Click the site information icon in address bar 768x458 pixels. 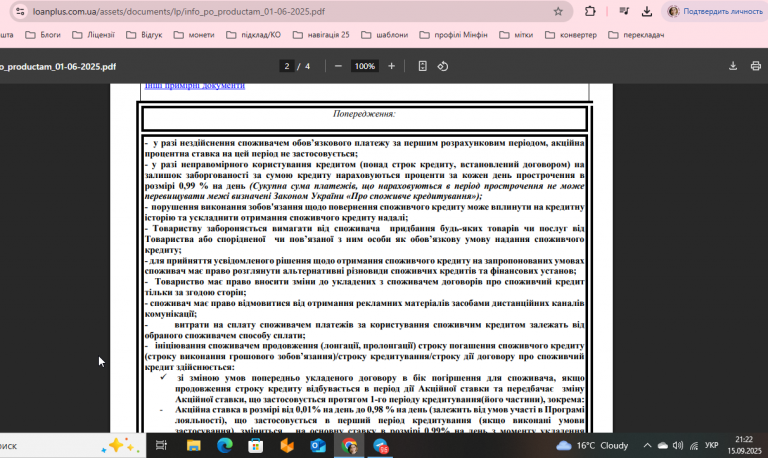pos(20,11)
